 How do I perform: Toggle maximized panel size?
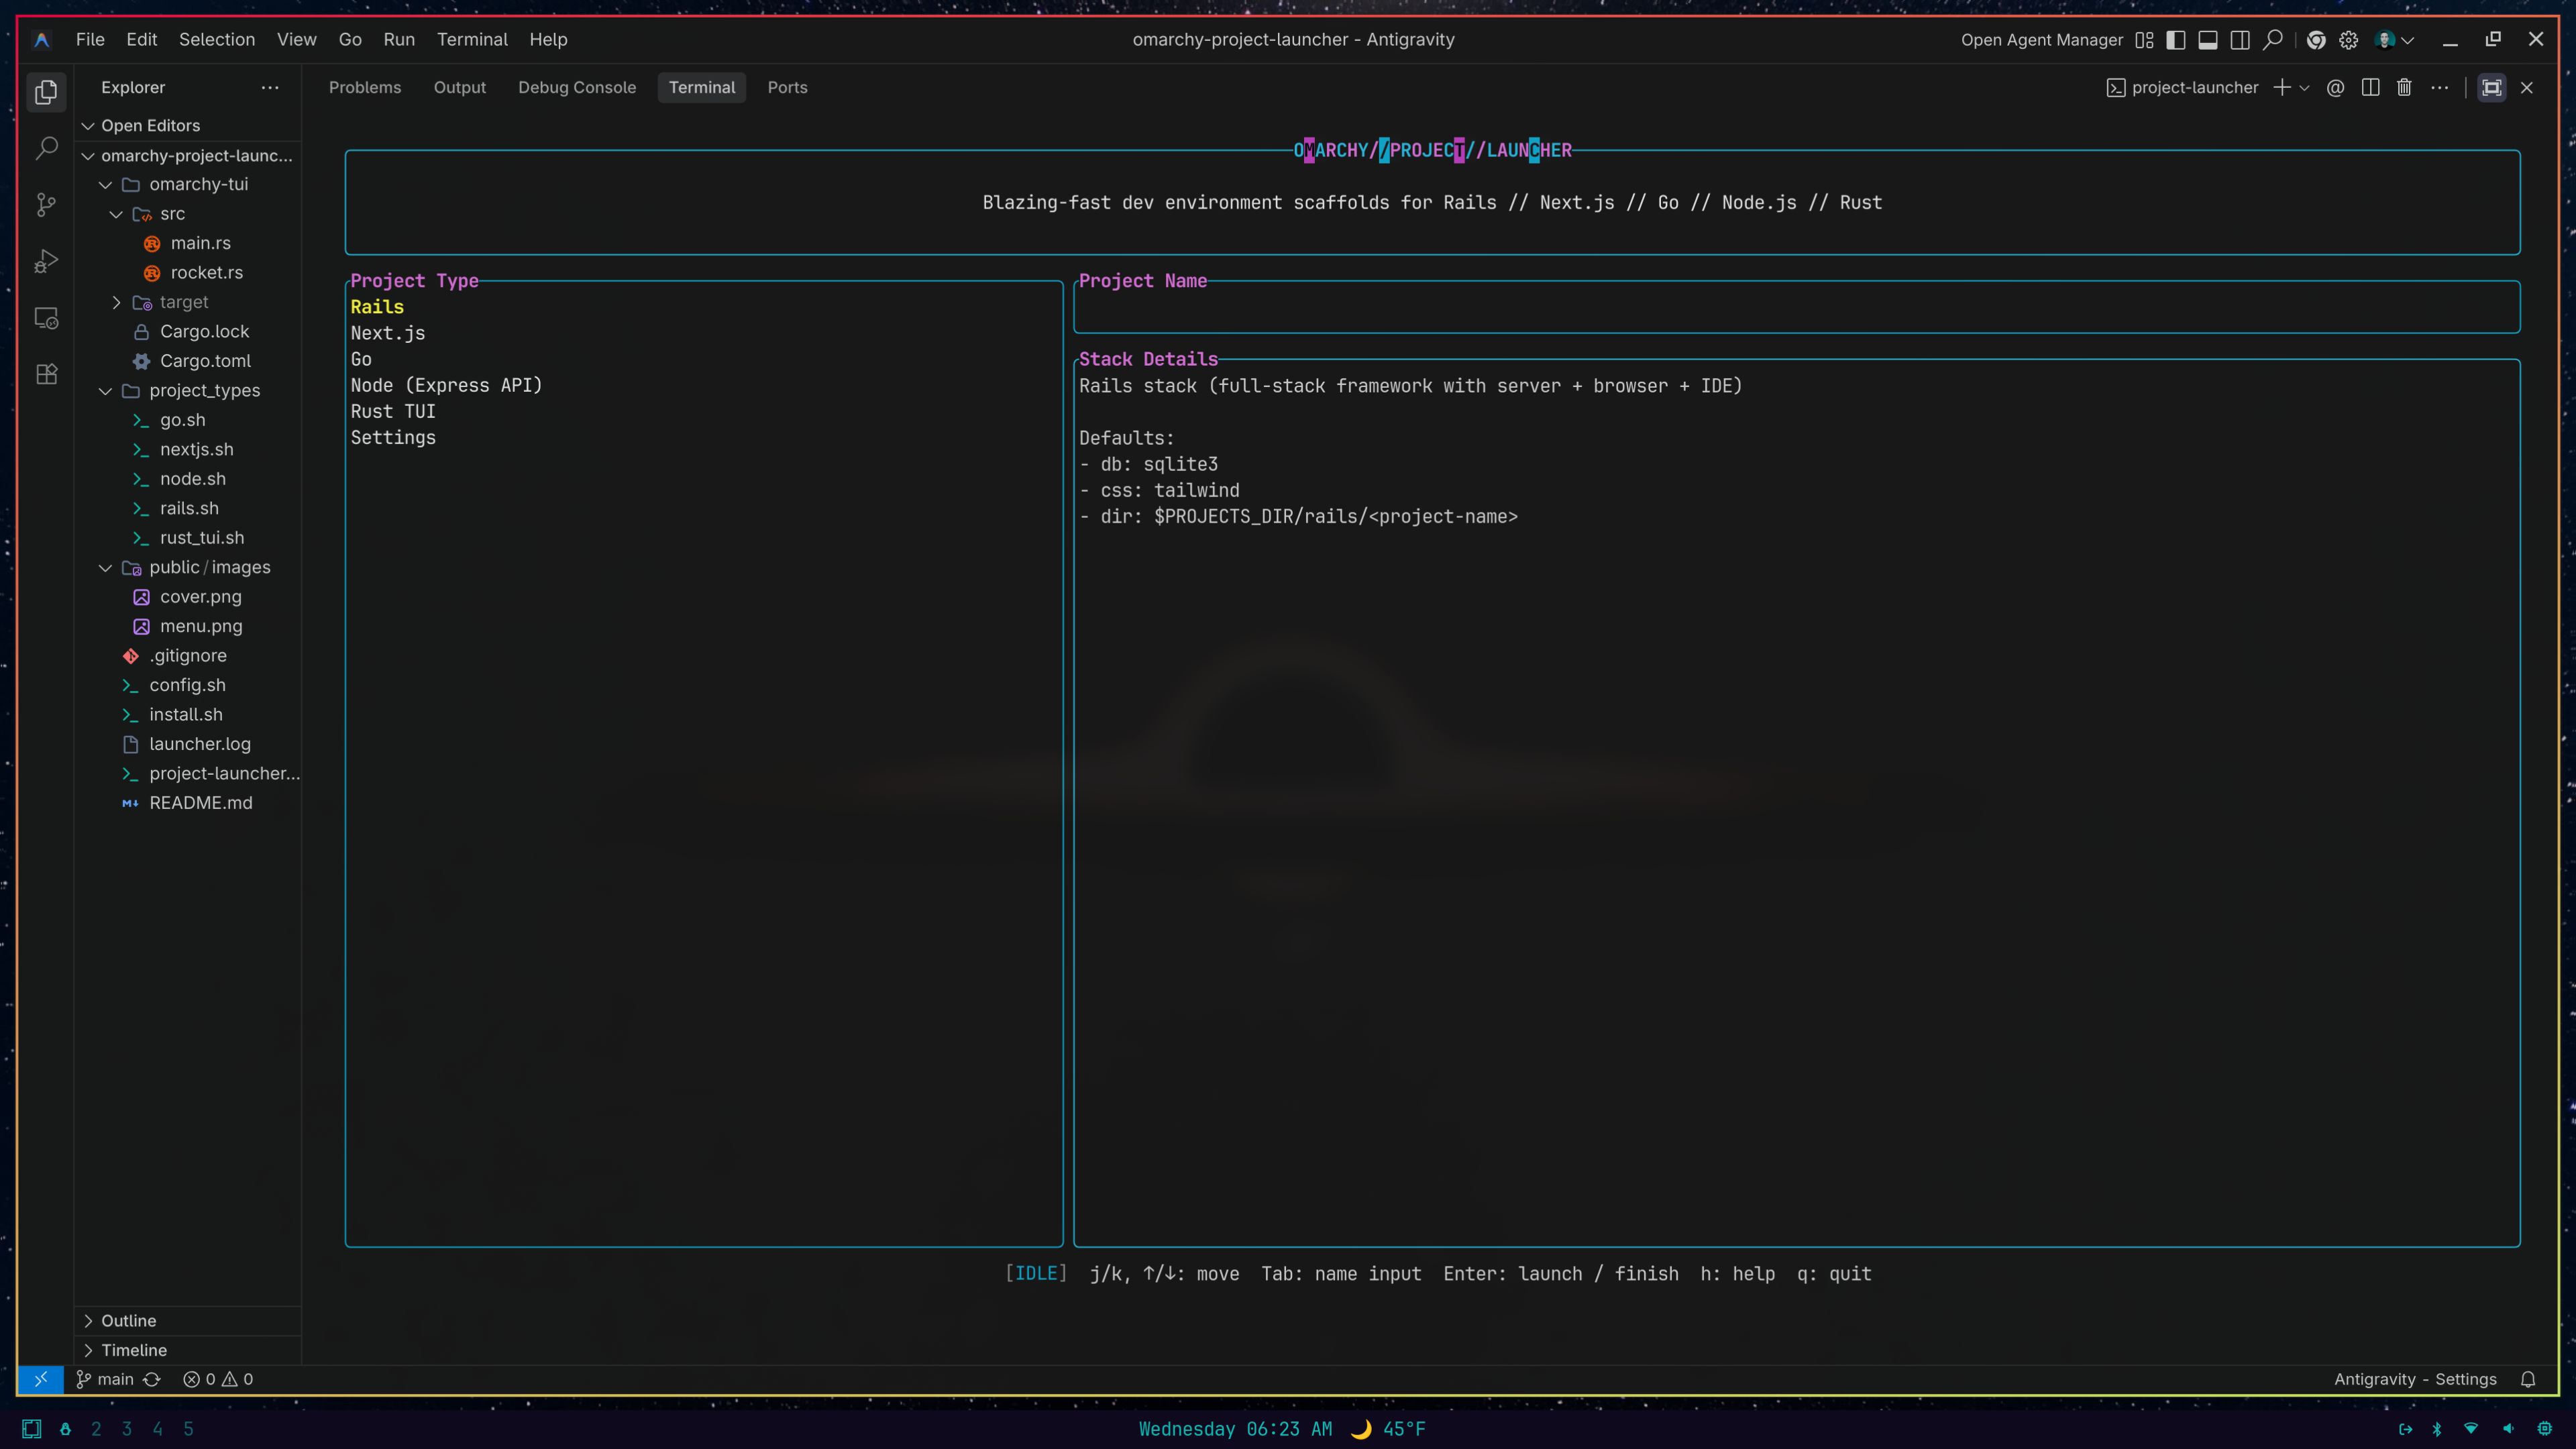coord(2492,88)
